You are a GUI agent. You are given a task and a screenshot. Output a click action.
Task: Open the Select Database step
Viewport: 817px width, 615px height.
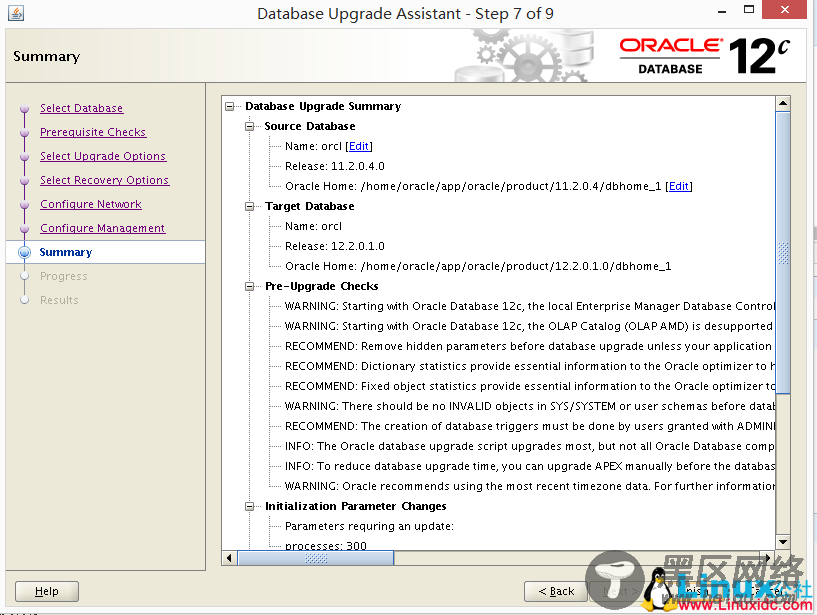tap(81, 108)
